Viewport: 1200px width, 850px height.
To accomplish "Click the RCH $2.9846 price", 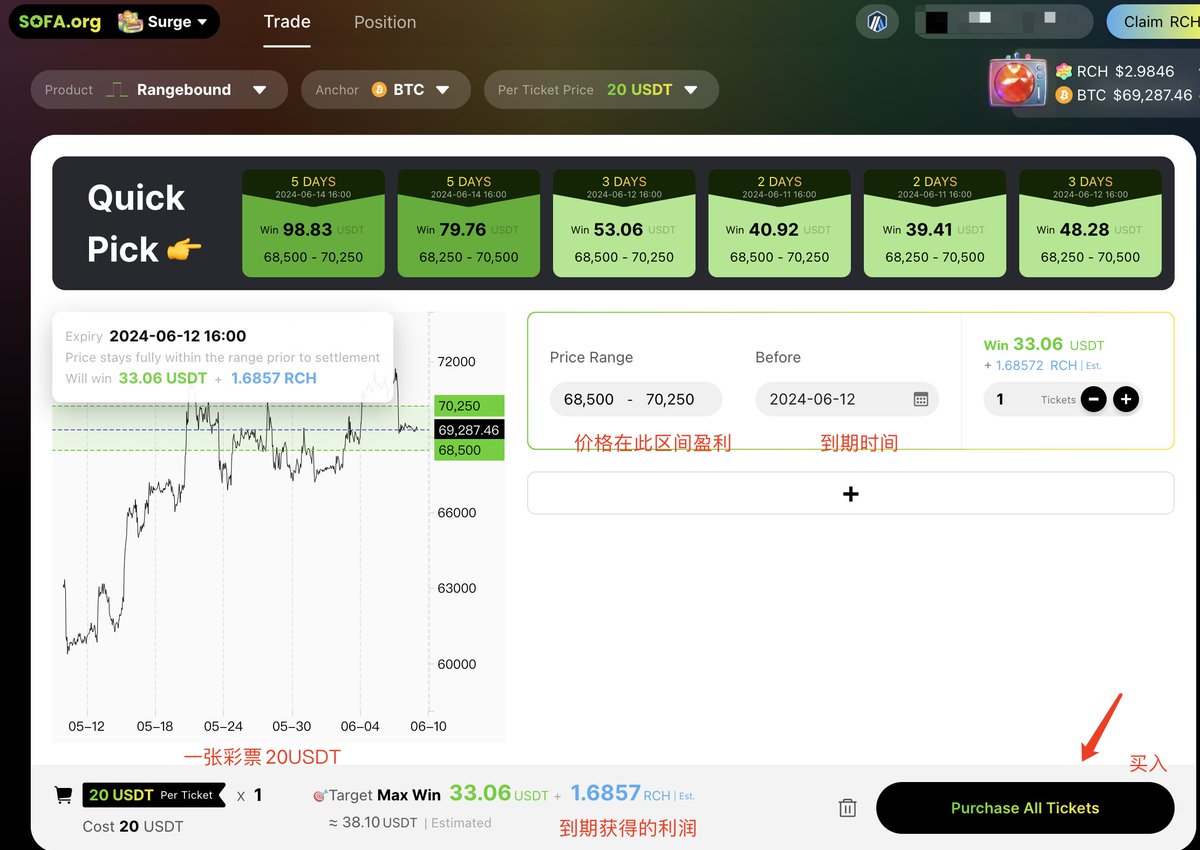I will pos(1114,72).
